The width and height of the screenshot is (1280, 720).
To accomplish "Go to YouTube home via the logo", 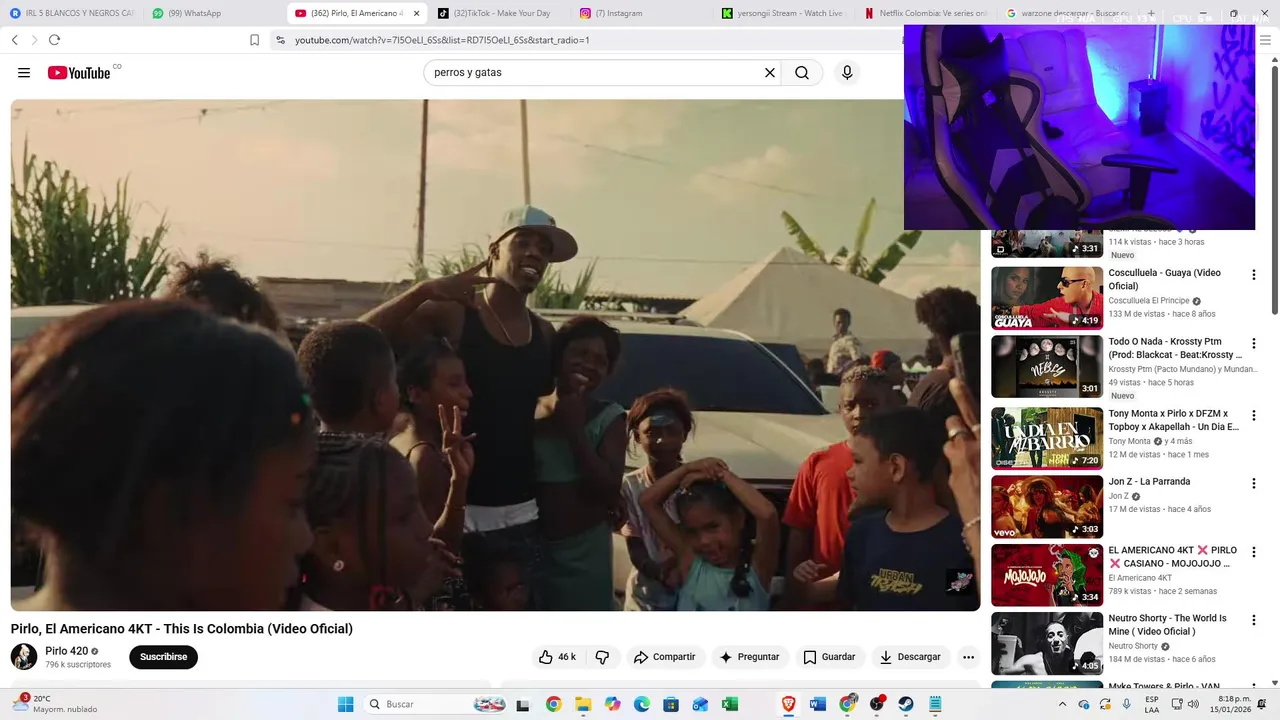I will click(x=79, y=73).
